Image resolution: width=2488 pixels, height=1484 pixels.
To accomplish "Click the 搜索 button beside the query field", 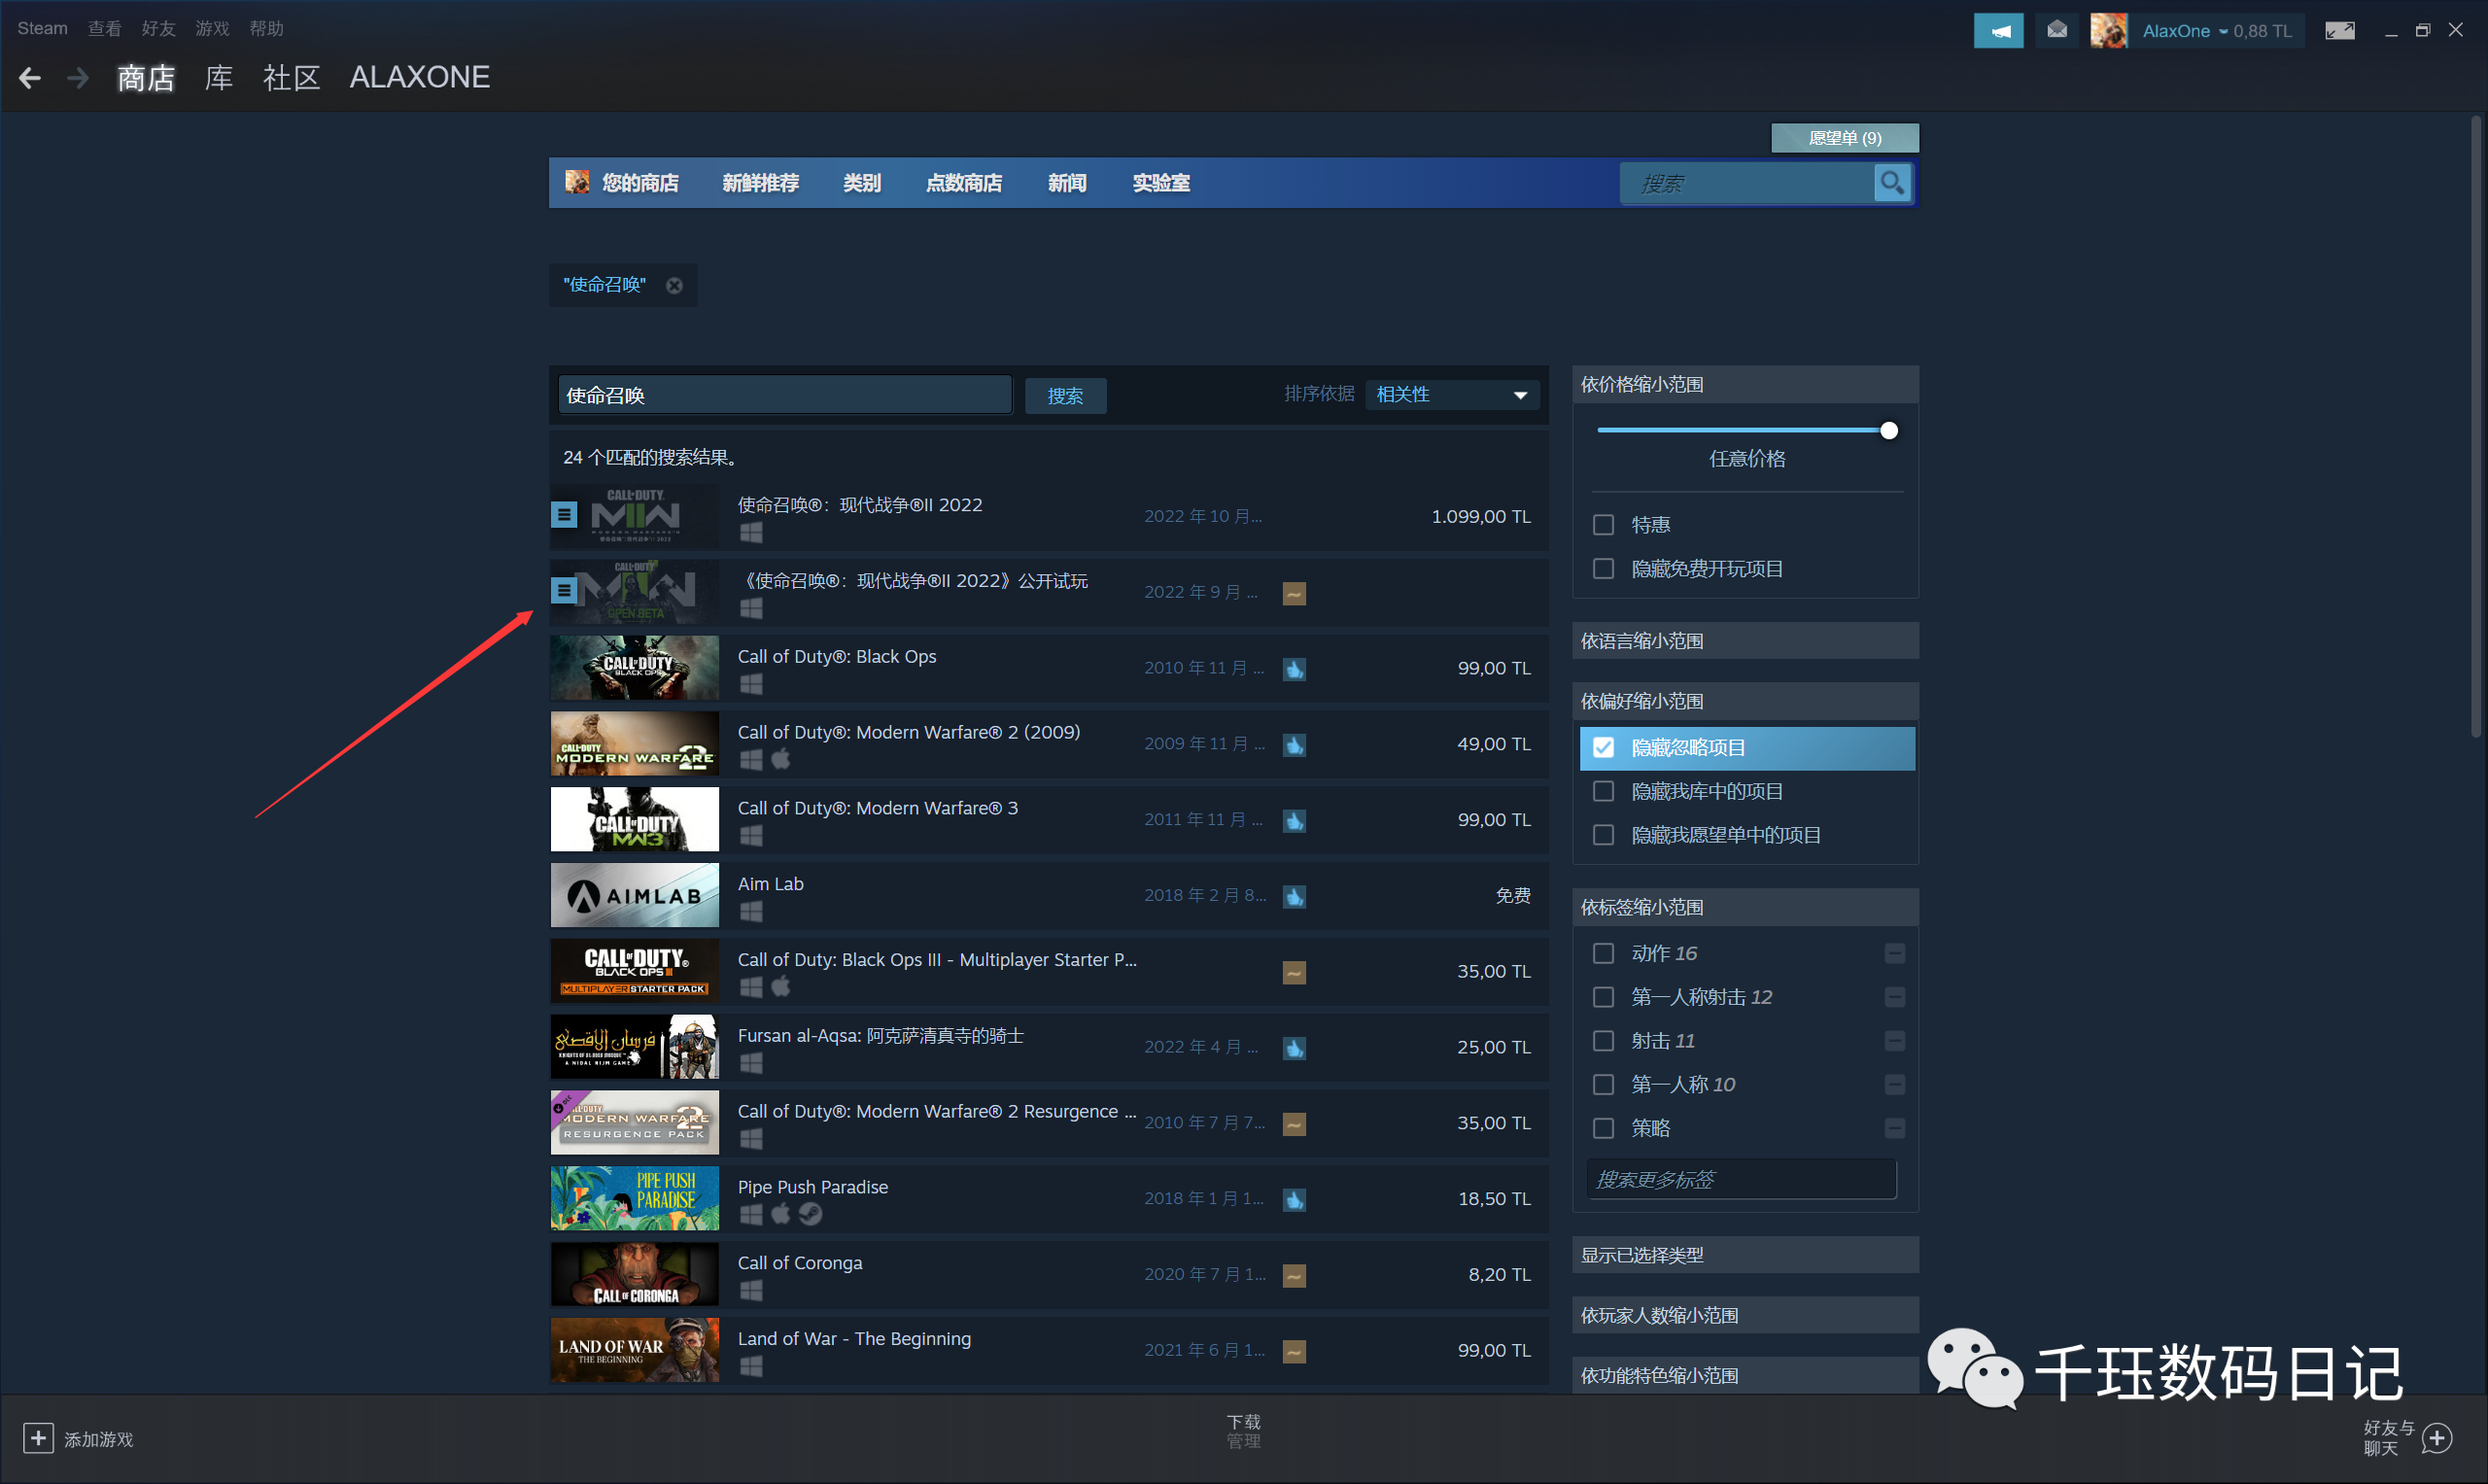I will pyautogui.click(x=1065, y=396).
